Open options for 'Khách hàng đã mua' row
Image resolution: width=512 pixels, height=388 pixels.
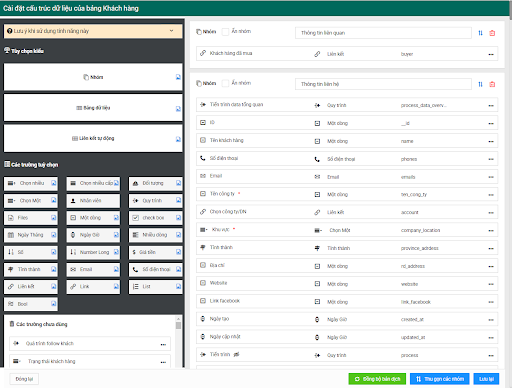(491, 54)
